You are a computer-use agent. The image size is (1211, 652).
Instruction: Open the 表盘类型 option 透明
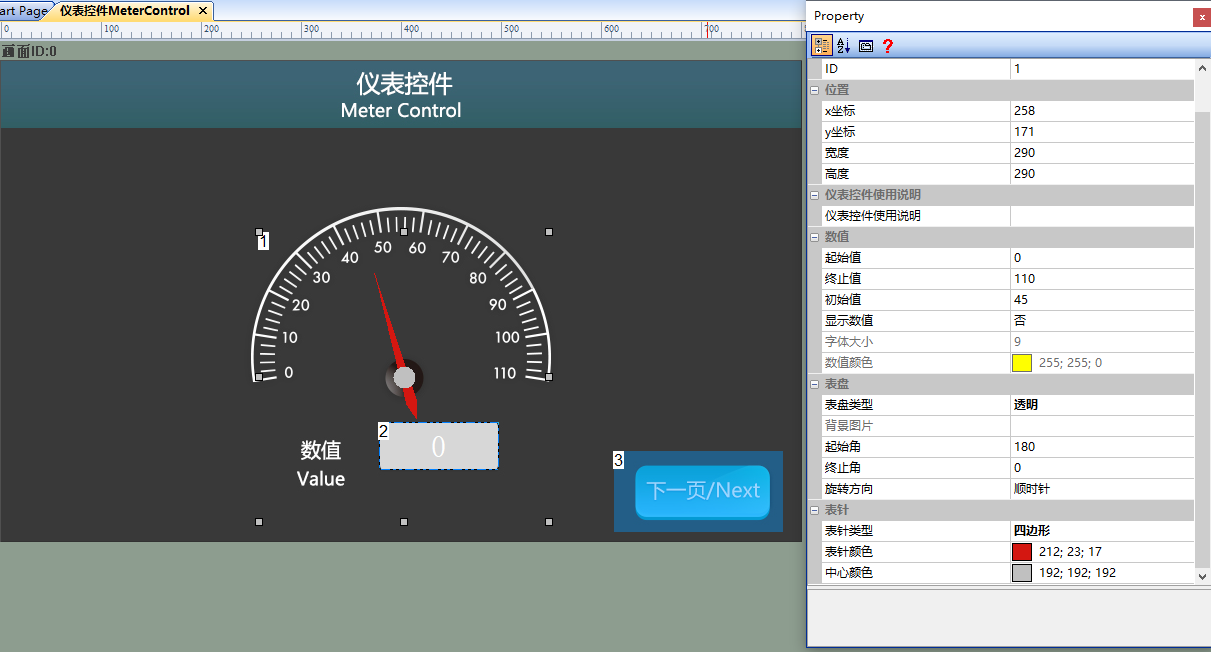coord(1102,405)
